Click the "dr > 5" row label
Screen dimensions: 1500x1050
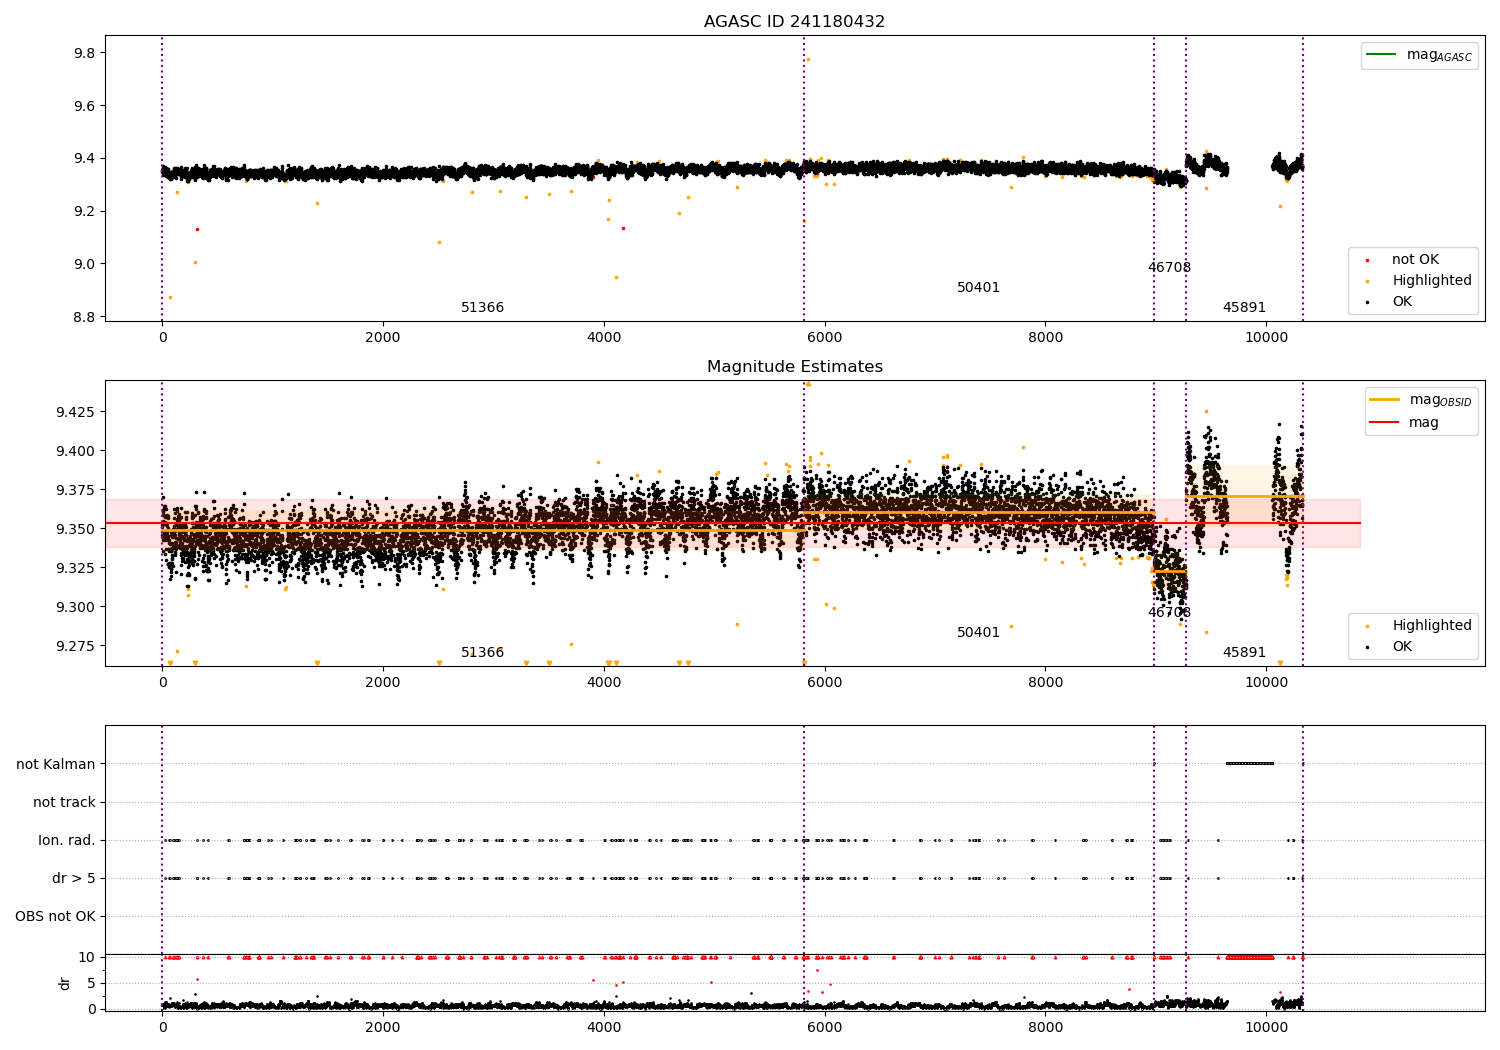[x=74, y=879]
